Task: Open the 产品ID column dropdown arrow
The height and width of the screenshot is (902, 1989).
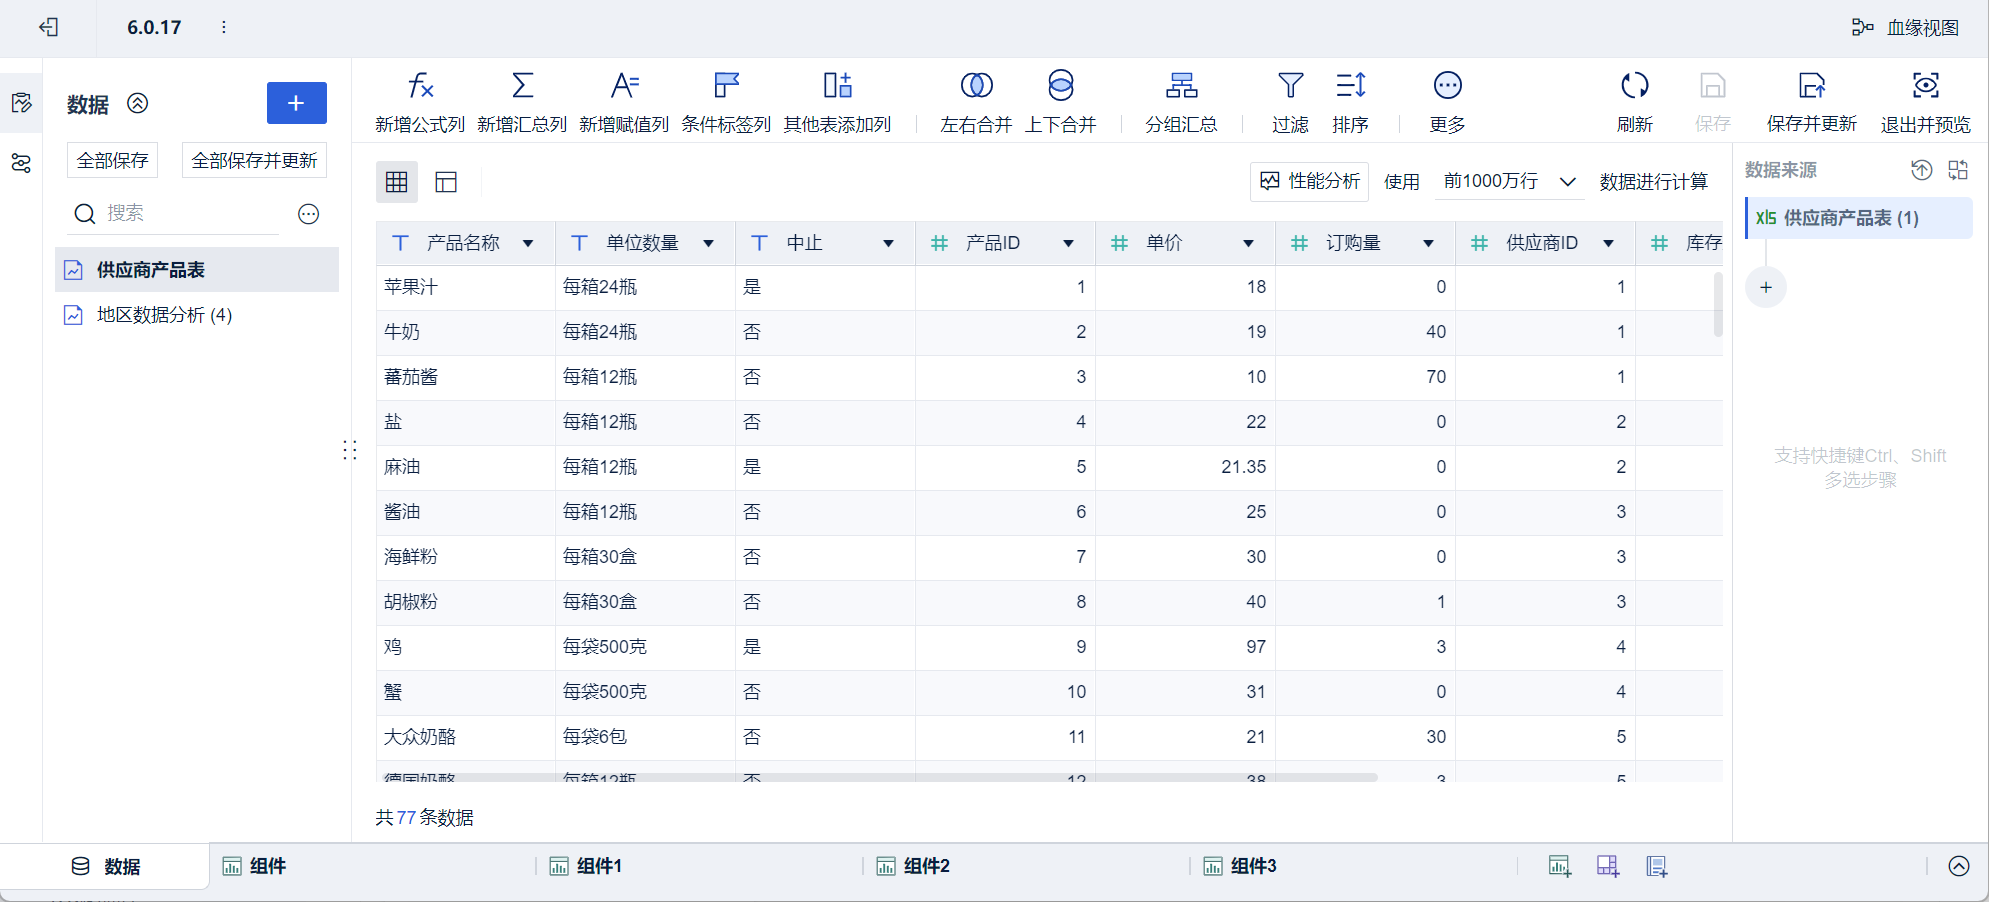Action: pyautogui.click(x=1068, y=244)
